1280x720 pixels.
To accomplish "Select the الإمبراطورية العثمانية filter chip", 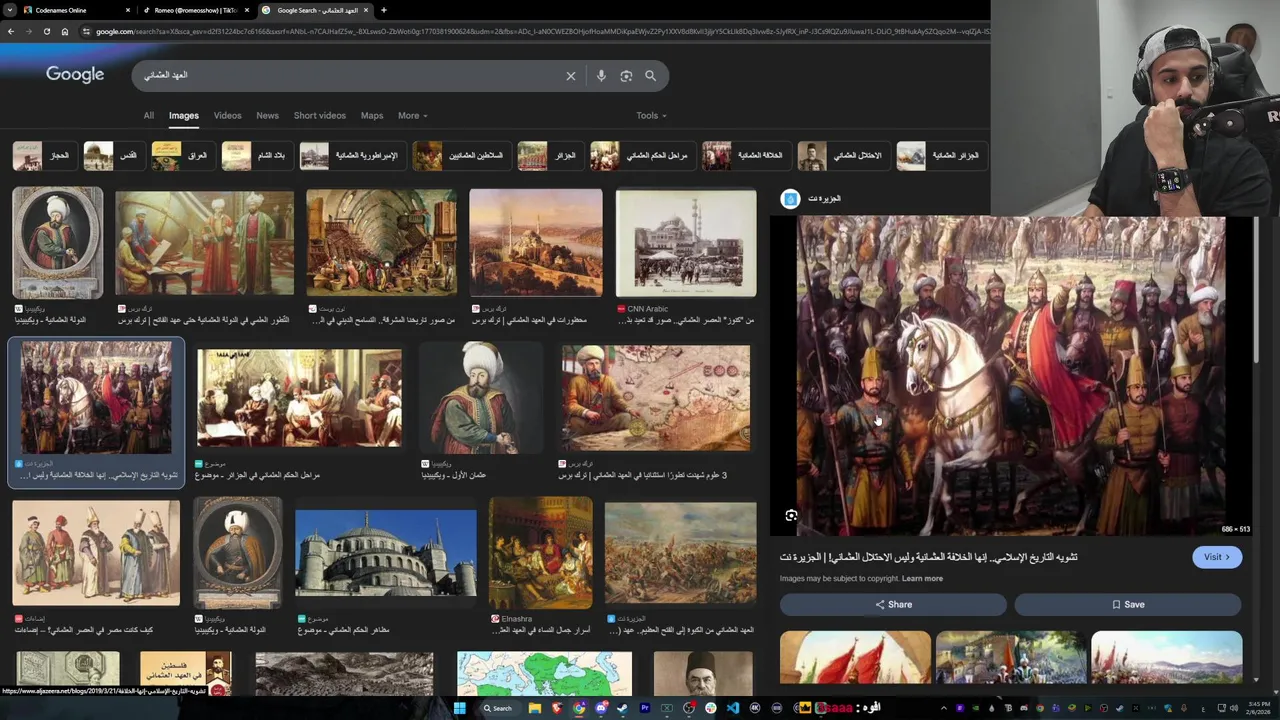I will (351, 156).
